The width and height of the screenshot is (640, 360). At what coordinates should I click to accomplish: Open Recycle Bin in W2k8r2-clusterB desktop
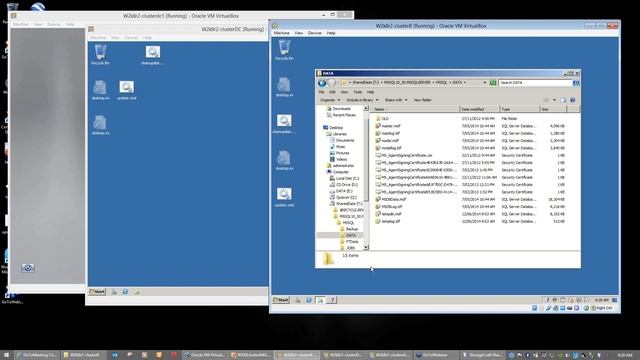(284, 50)
